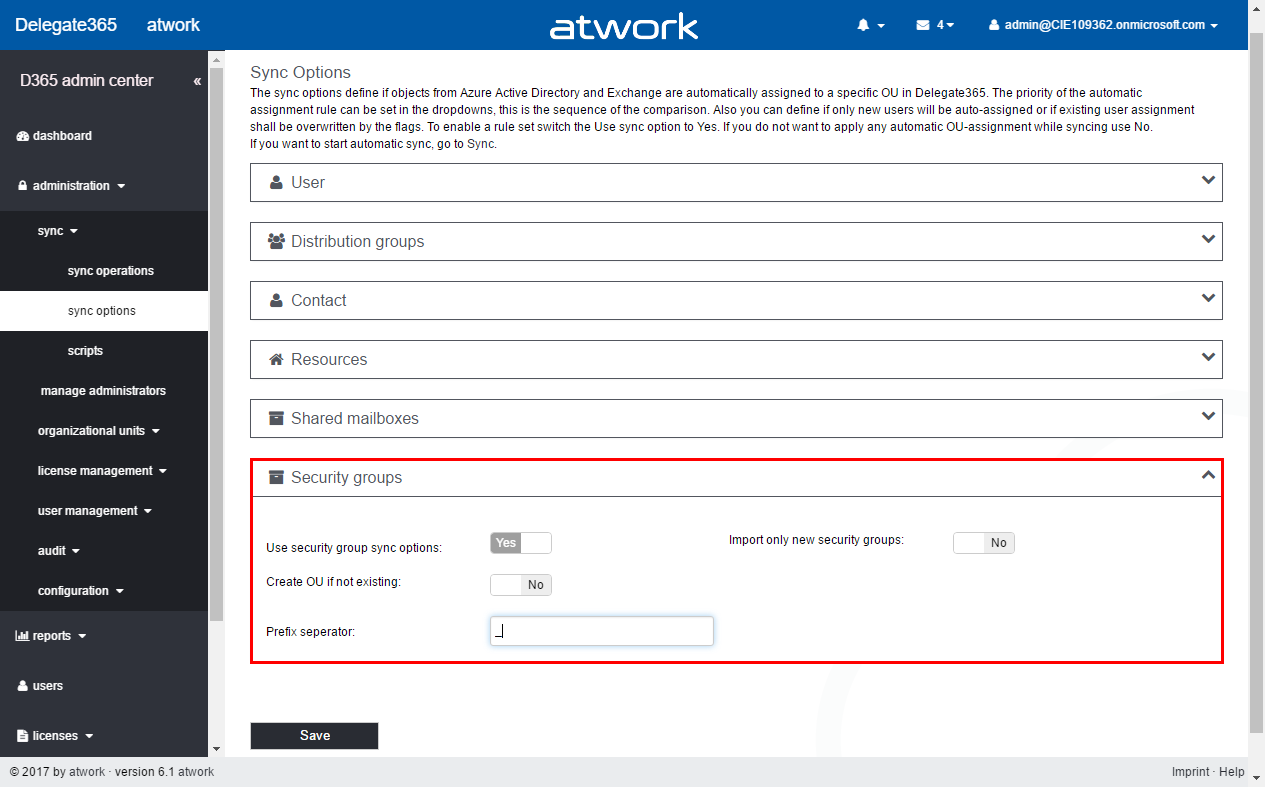The width and height of the screenshot is (1265, 787).
Task: Collapse sidebar with double-chevron icon
Action: point(197,80)
